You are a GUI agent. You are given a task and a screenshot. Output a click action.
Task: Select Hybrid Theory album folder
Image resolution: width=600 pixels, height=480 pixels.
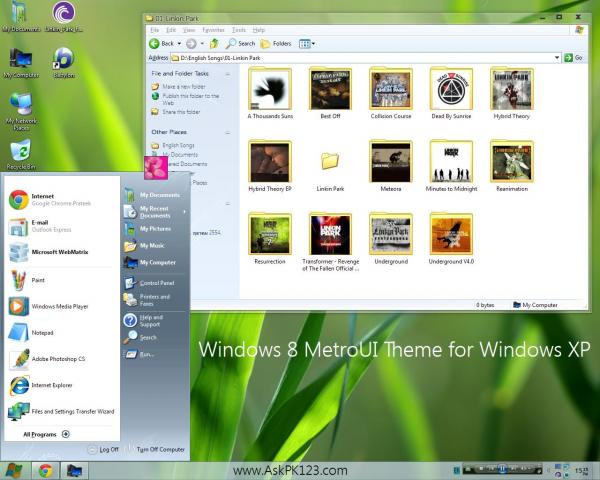(x=512, y=93)
